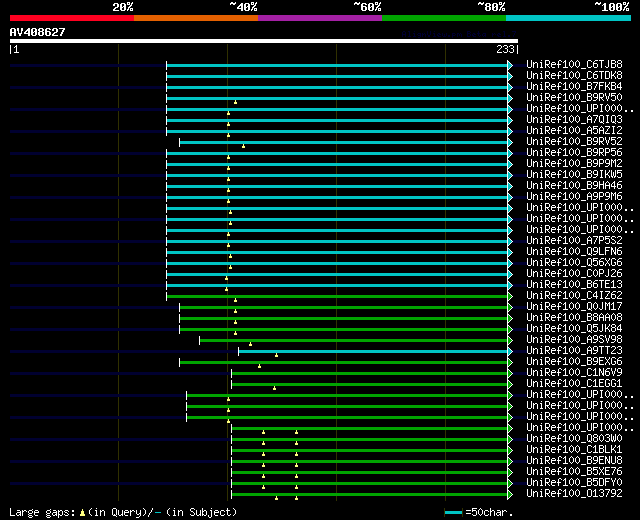
Task: Open hit UniRef100_Q0JM17
Action: [x=574, y=307]
